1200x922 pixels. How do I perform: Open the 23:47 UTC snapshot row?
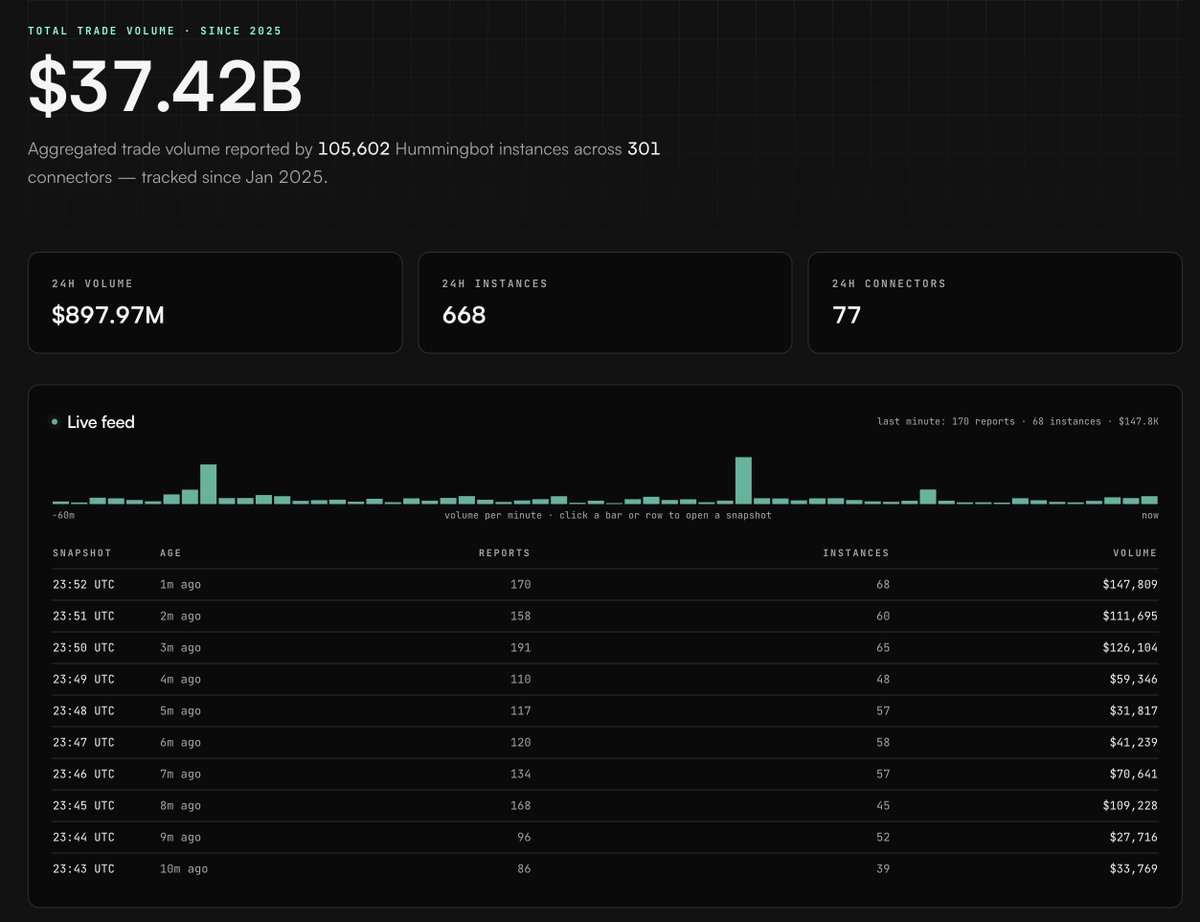pyautogui.click(x=605, y=743)
